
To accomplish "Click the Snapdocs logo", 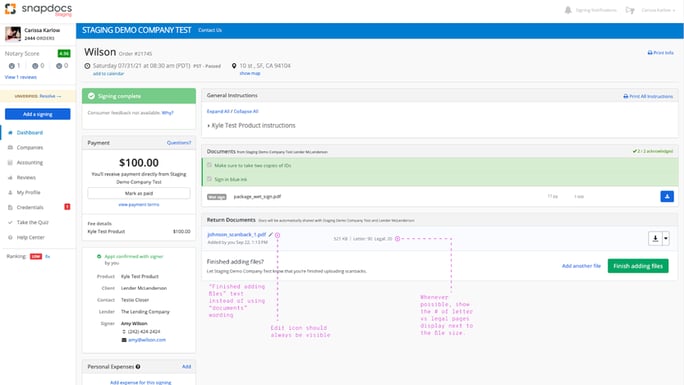I will click(38, 9).
